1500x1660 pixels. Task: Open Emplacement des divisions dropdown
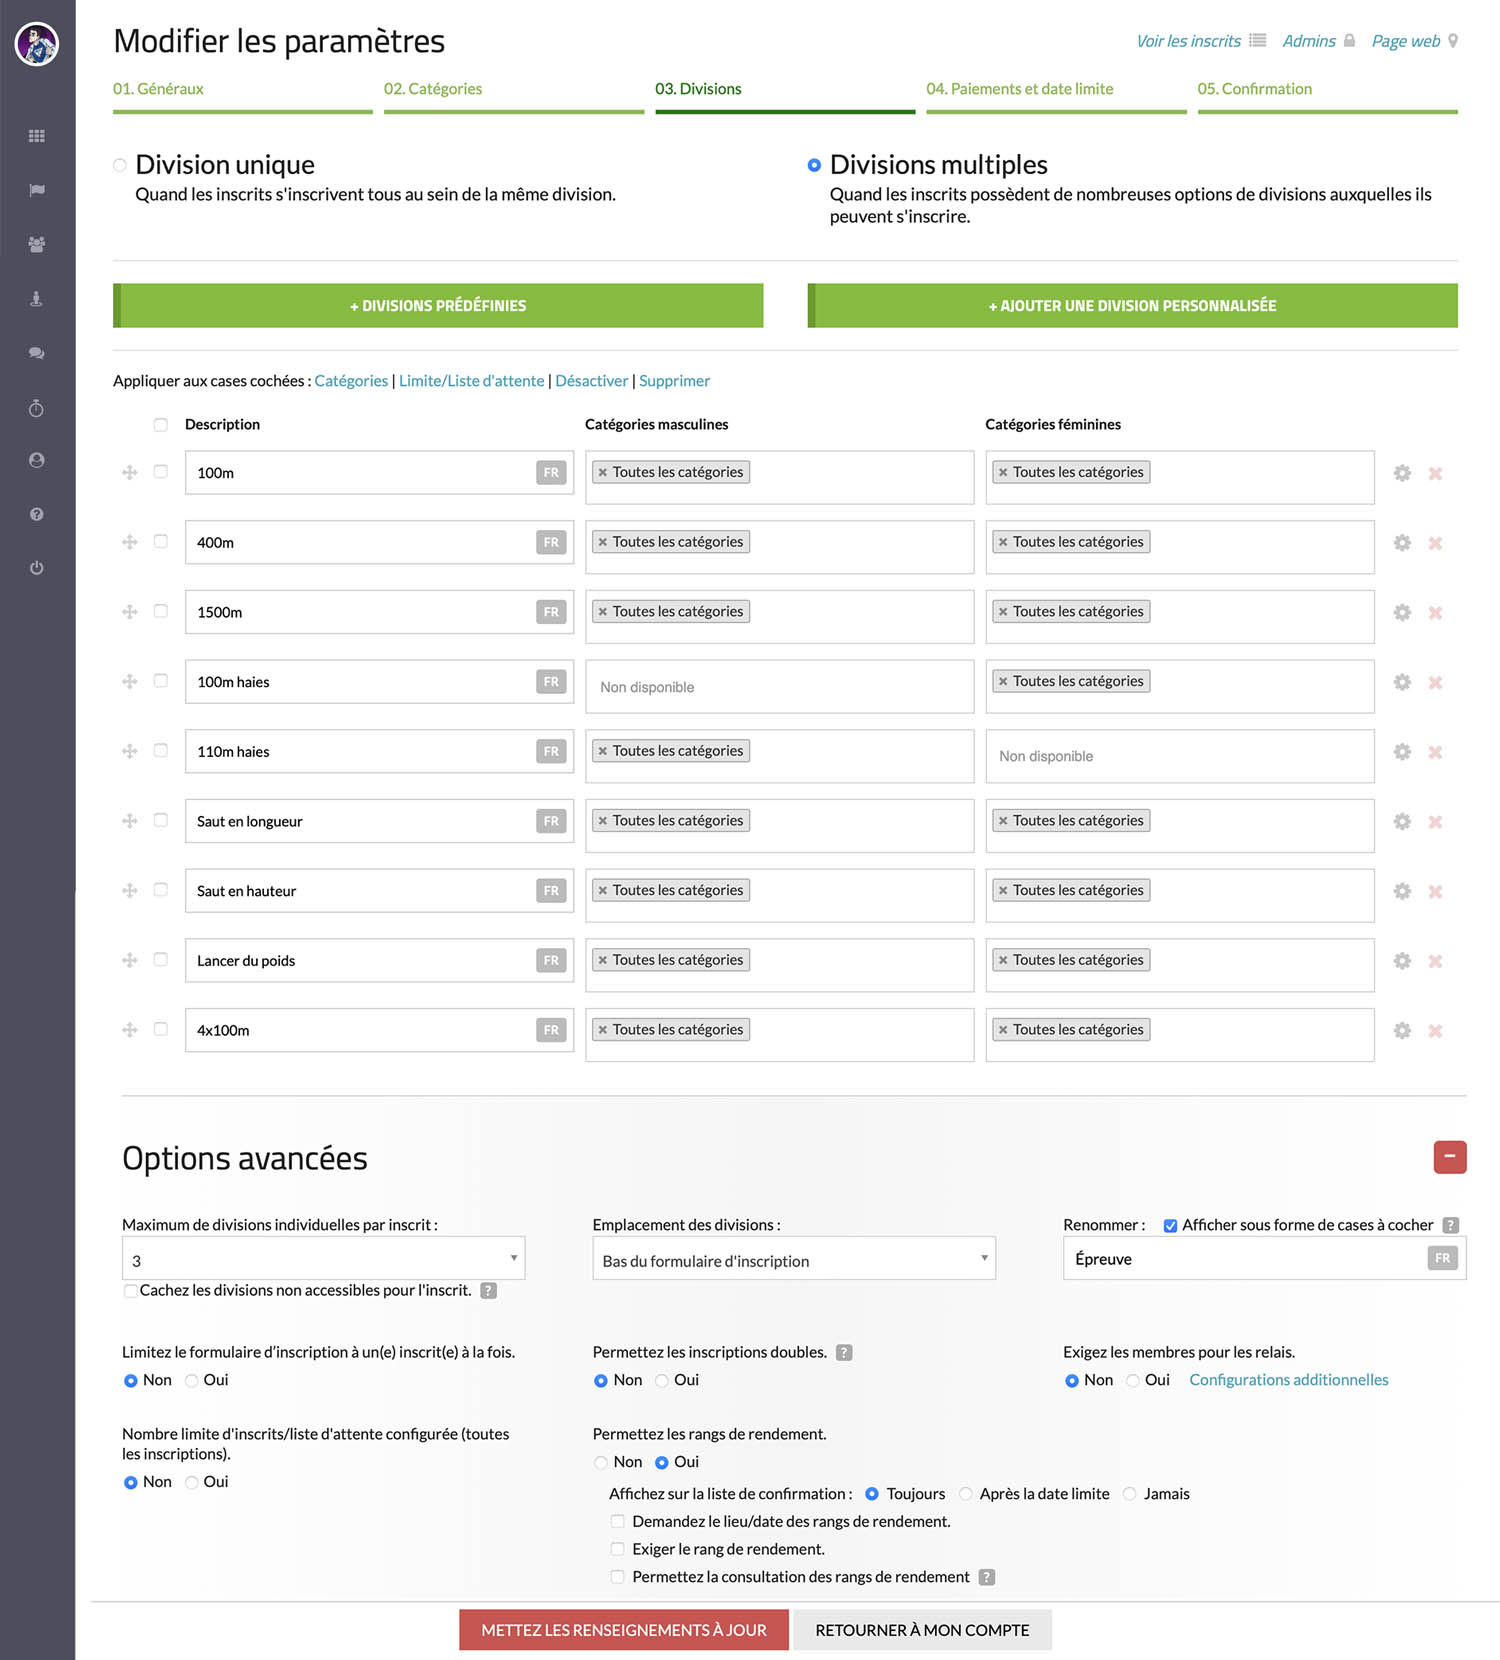pos(793,1259)
